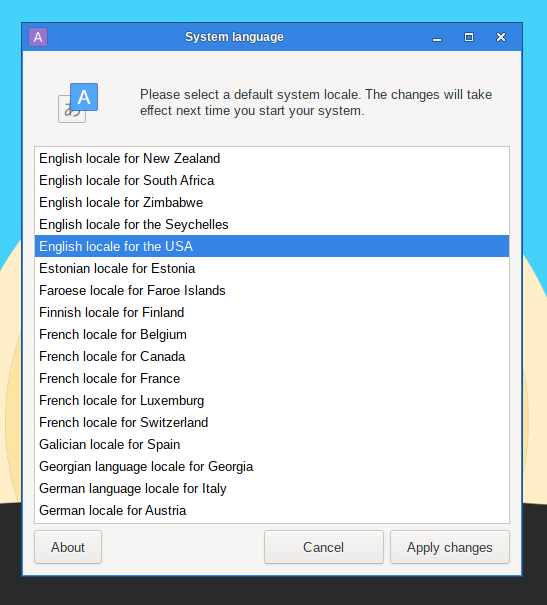547x605 pixels.
Task: Select French locale for Canada
Action: click(x=272, y=356)
